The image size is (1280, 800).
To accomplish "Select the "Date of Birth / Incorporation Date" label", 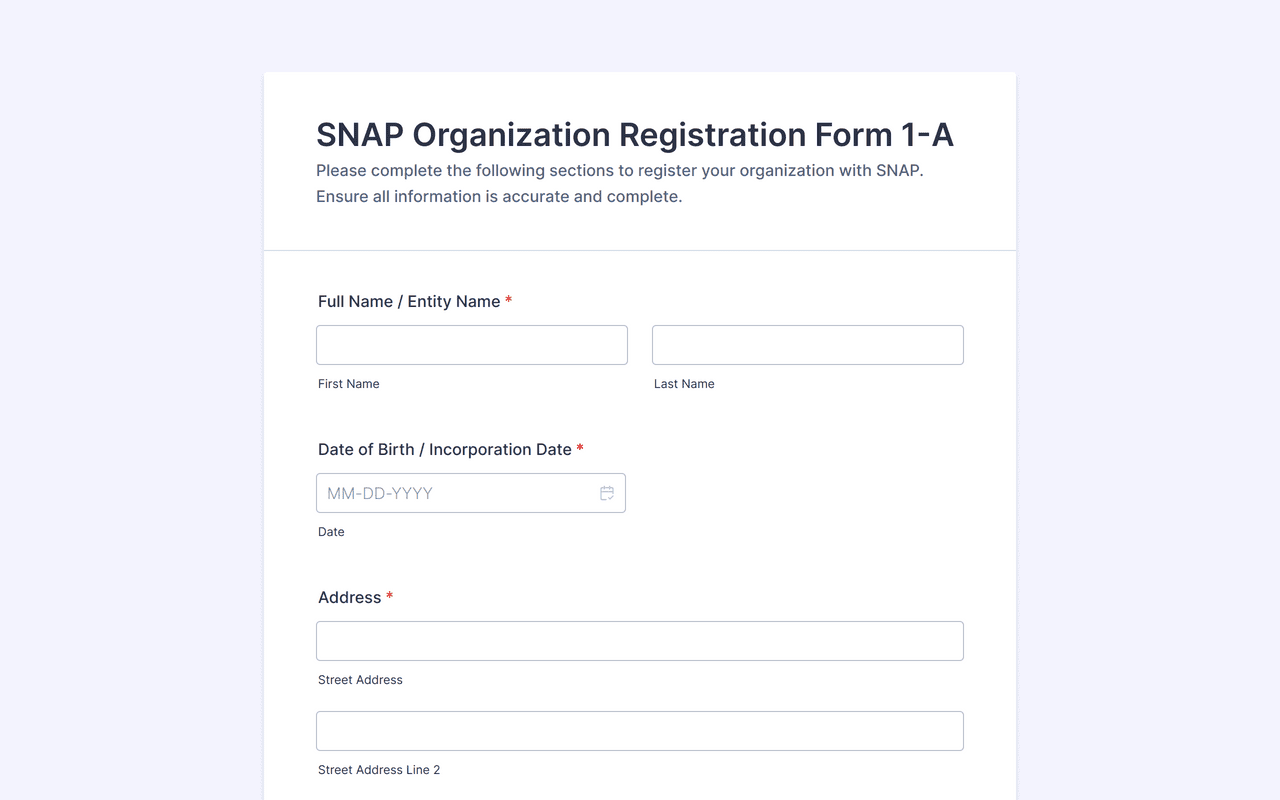I will coord(445,449).
